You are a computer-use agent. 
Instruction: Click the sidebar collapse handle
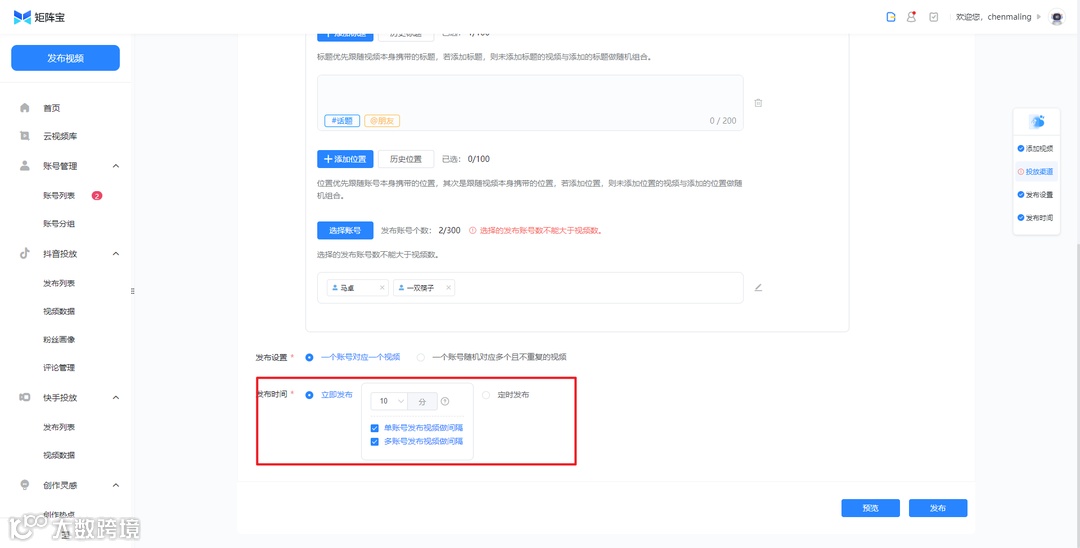click(132, 291)
